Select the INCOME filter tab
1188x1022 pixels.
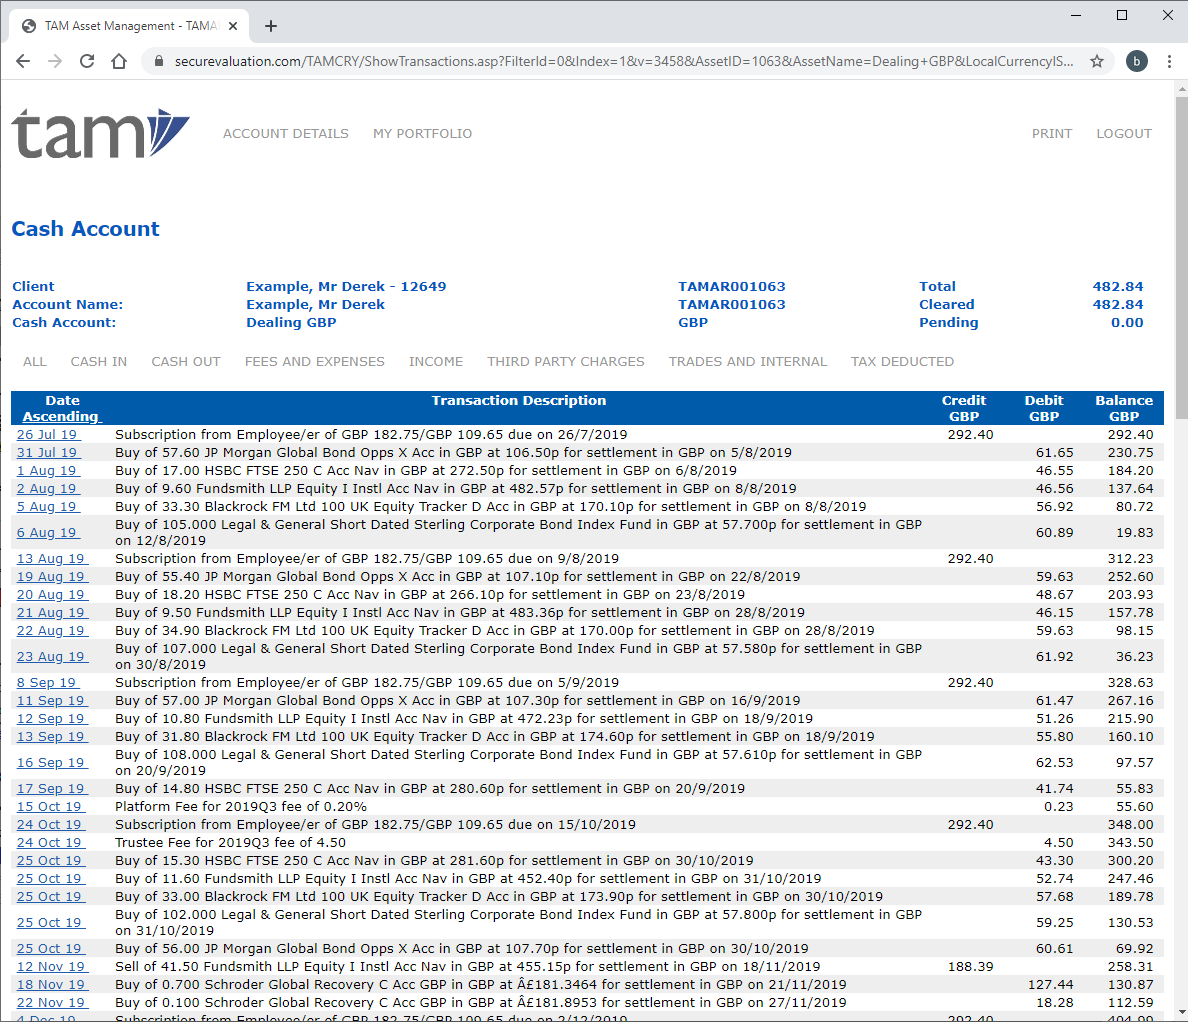coord(436,361)
